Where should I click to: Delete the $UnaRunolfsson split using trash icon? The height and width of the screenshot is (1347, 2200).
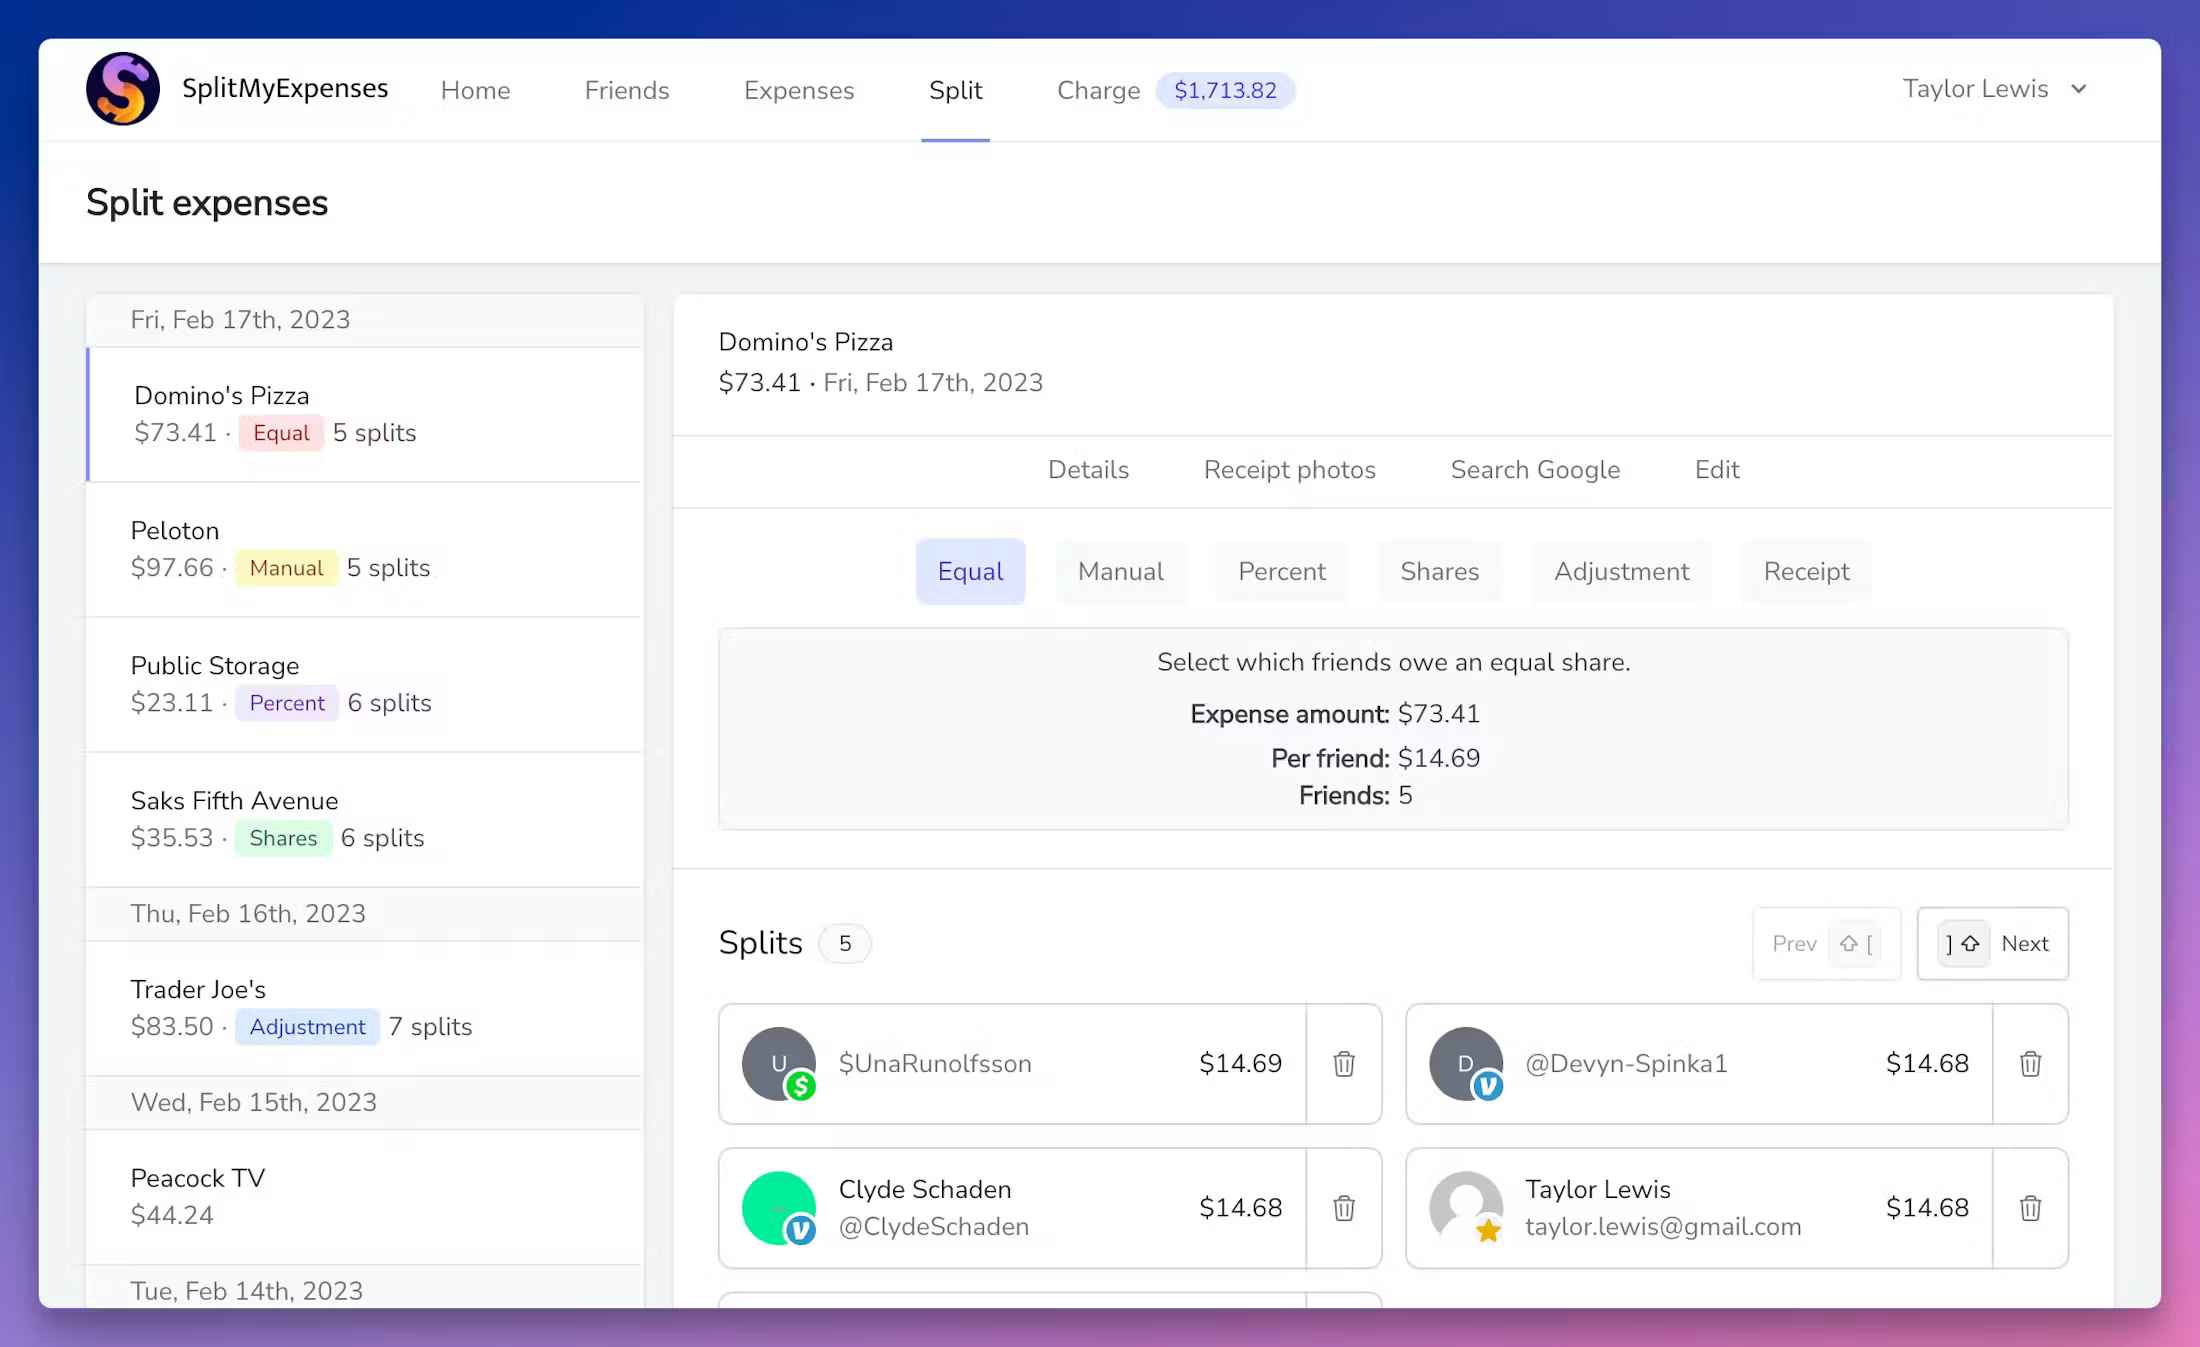(1344, 1064)
